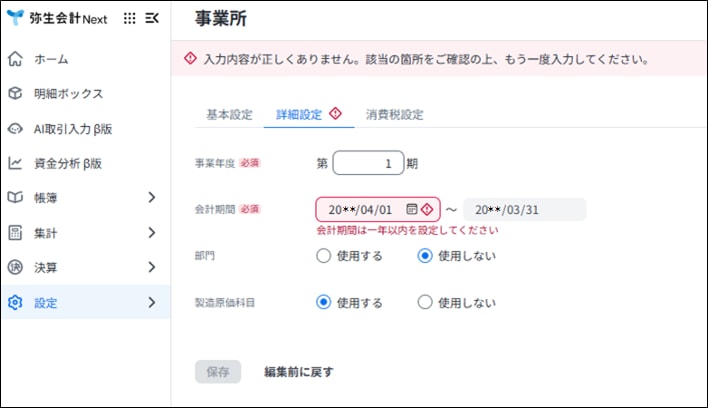
Task: Collapse sidebar using the menu toggle icon
Action: click(152, 19)
